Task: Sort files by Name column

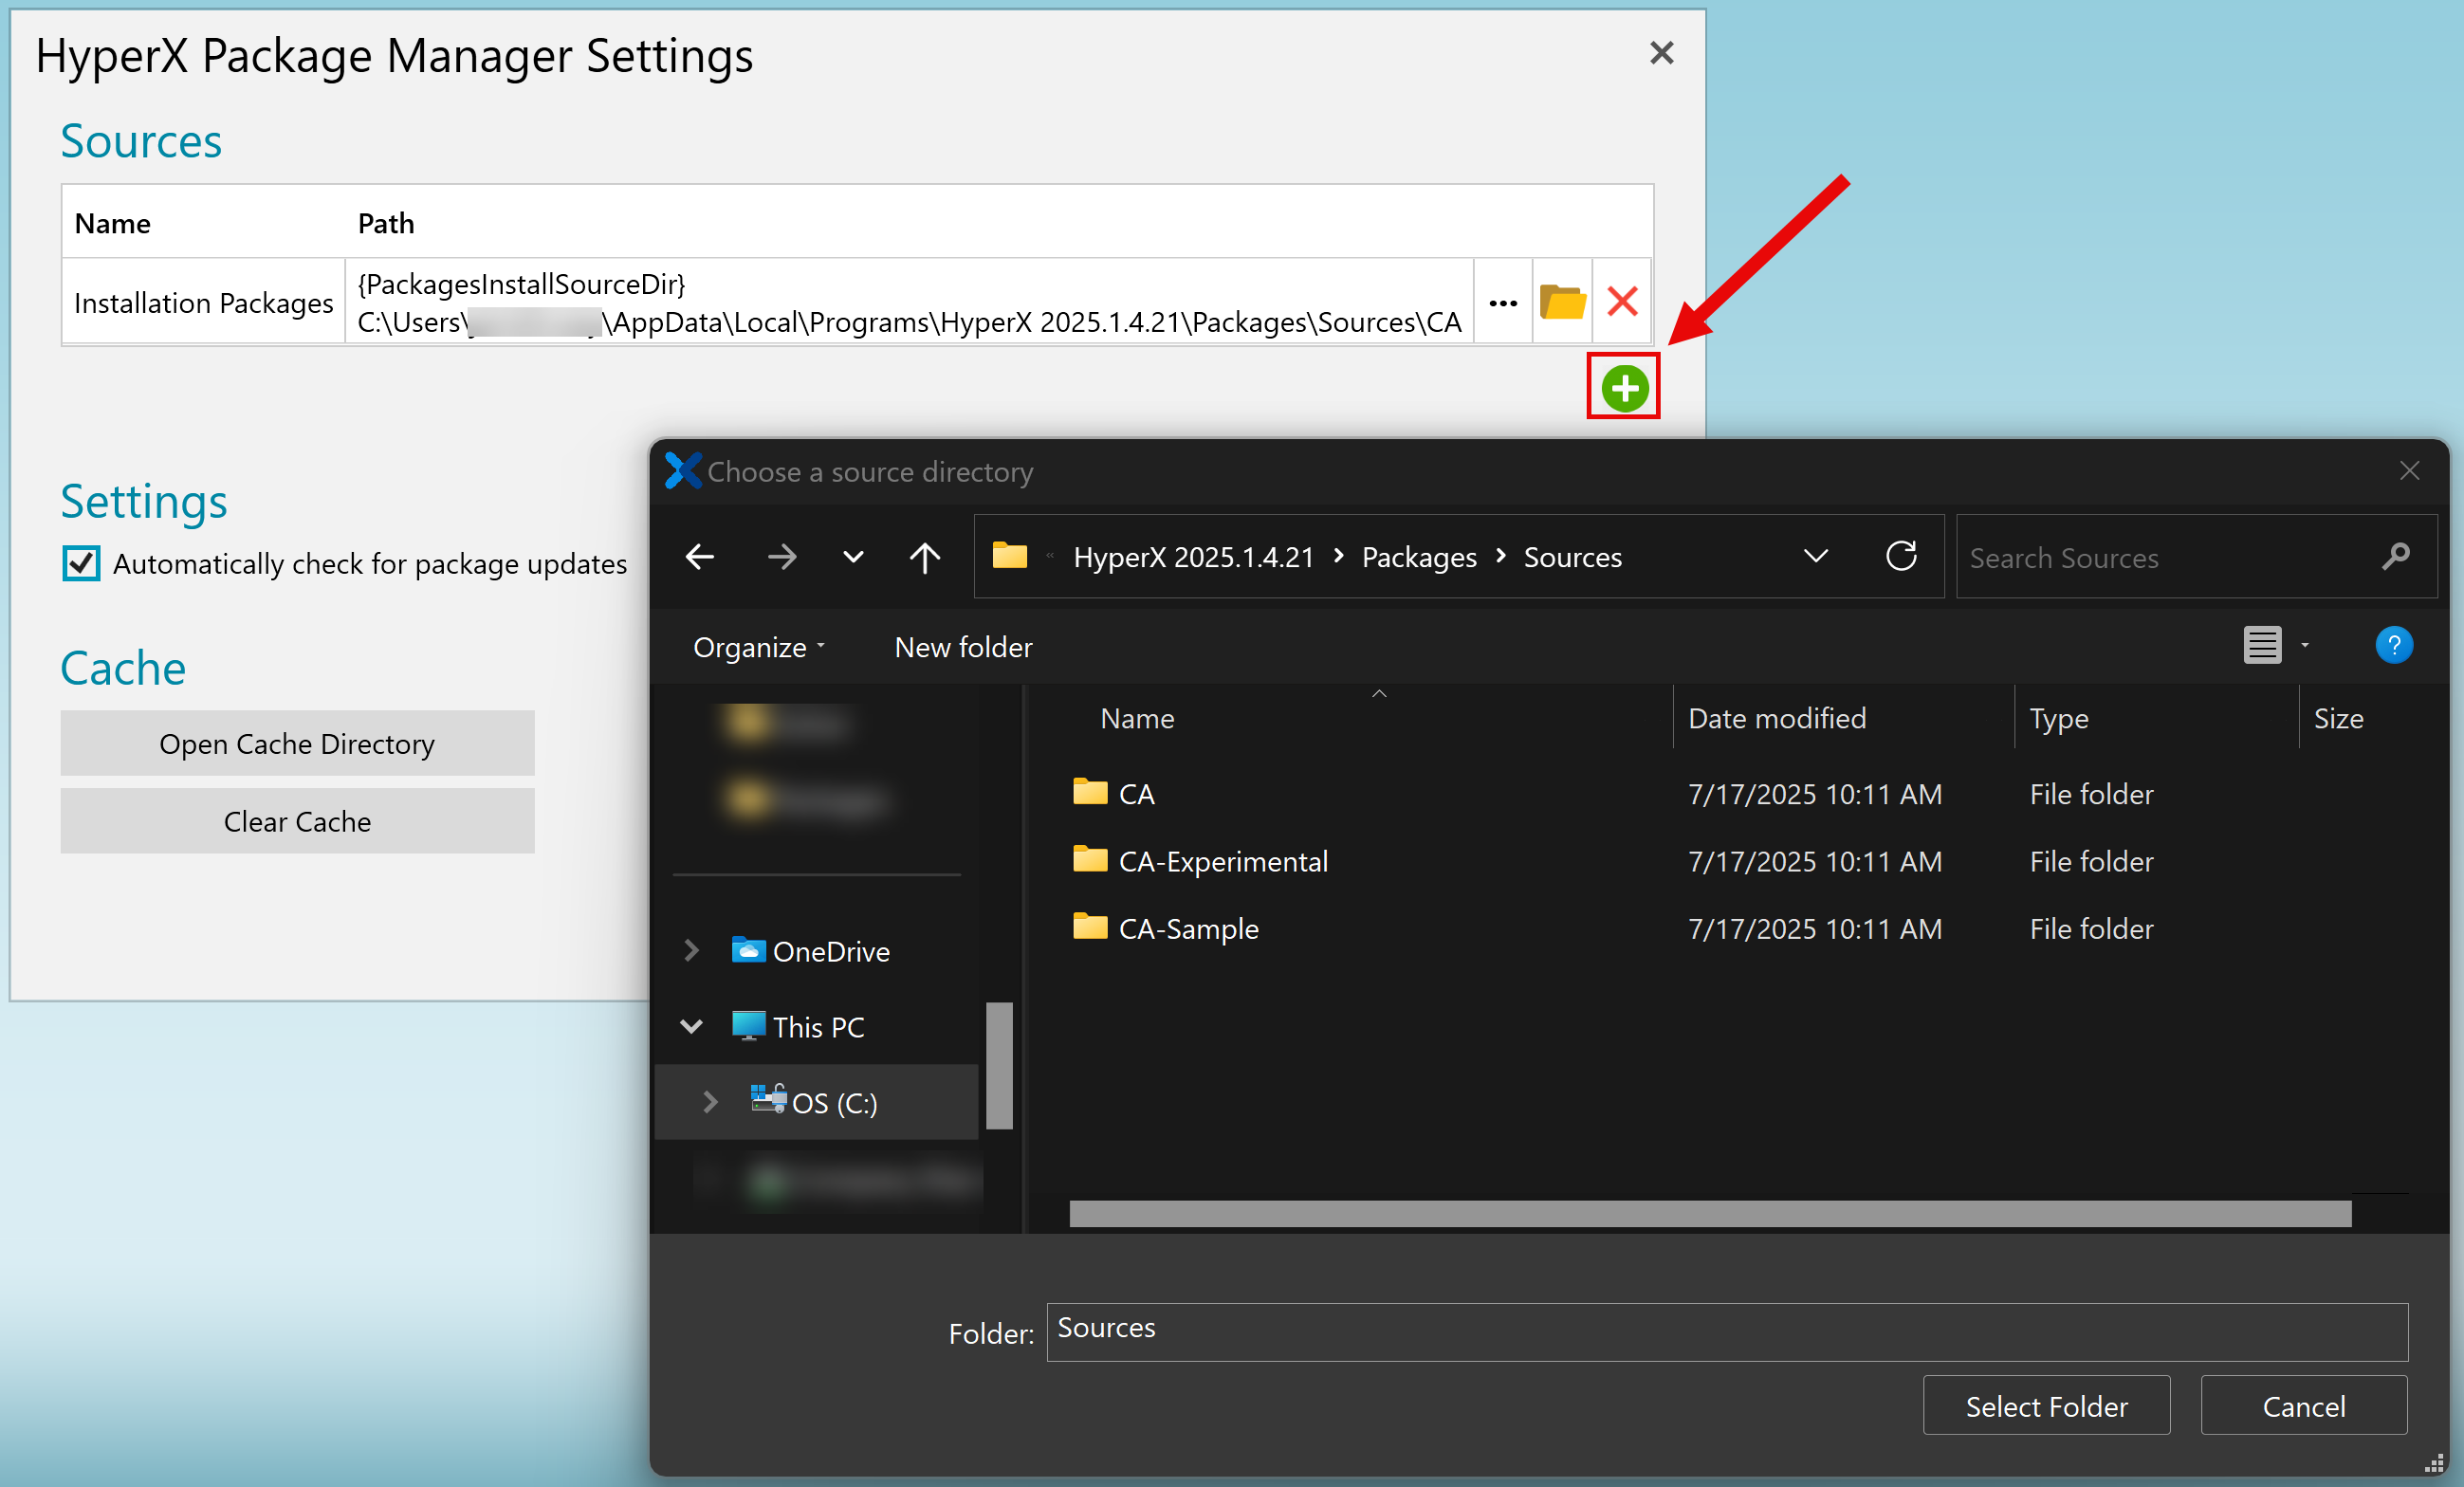Action: tap(1137, 718)
